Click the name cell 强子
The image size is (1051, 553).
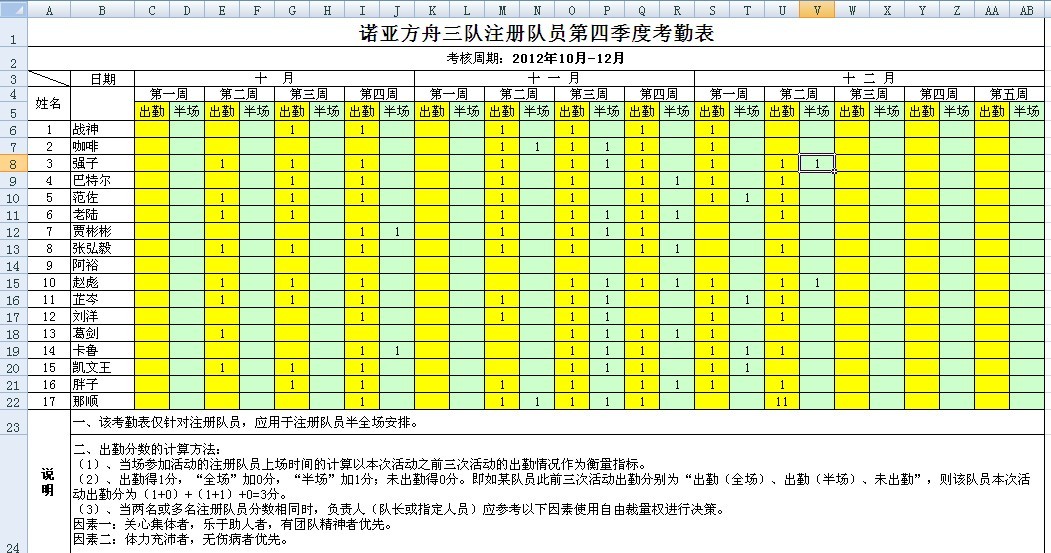point(103,164)
